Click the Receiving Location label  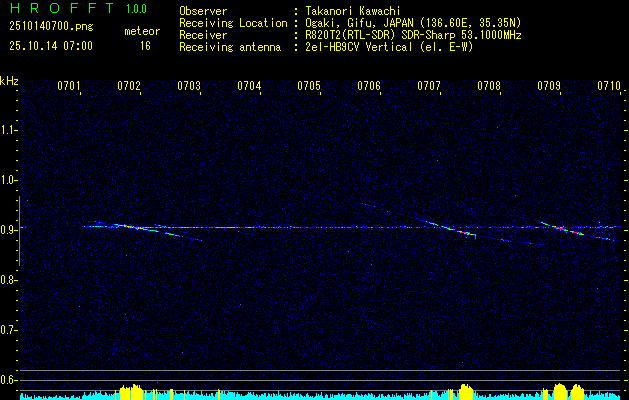[x=233, y=23]
